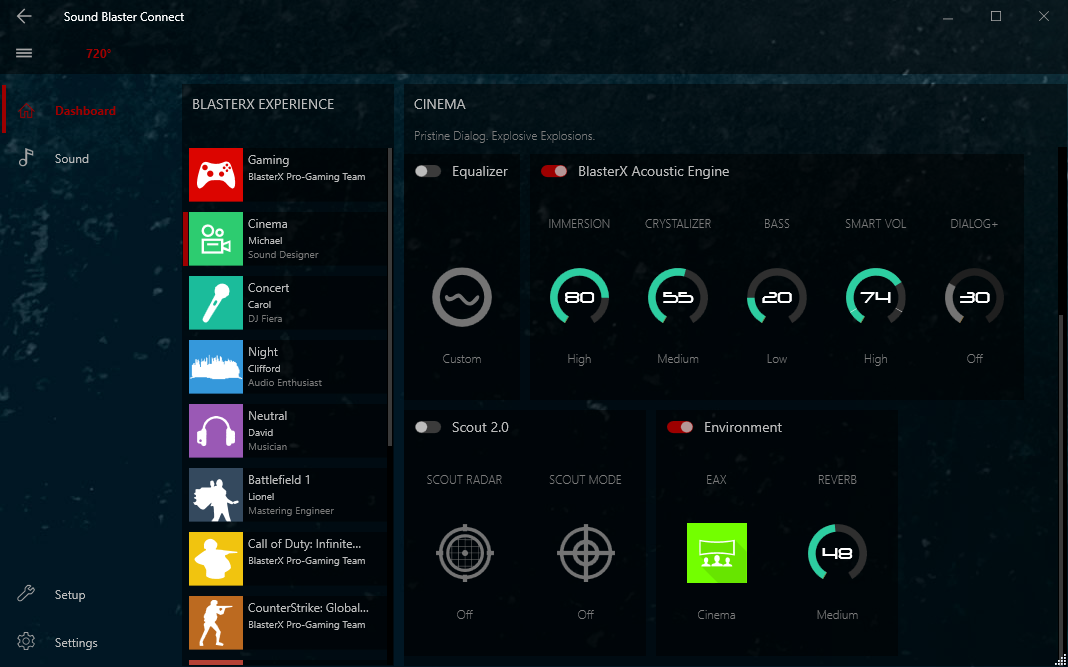This screenshot has width=1068, height=667.
Task: Click the SMART VOL label
Action: tap(875, 223)
